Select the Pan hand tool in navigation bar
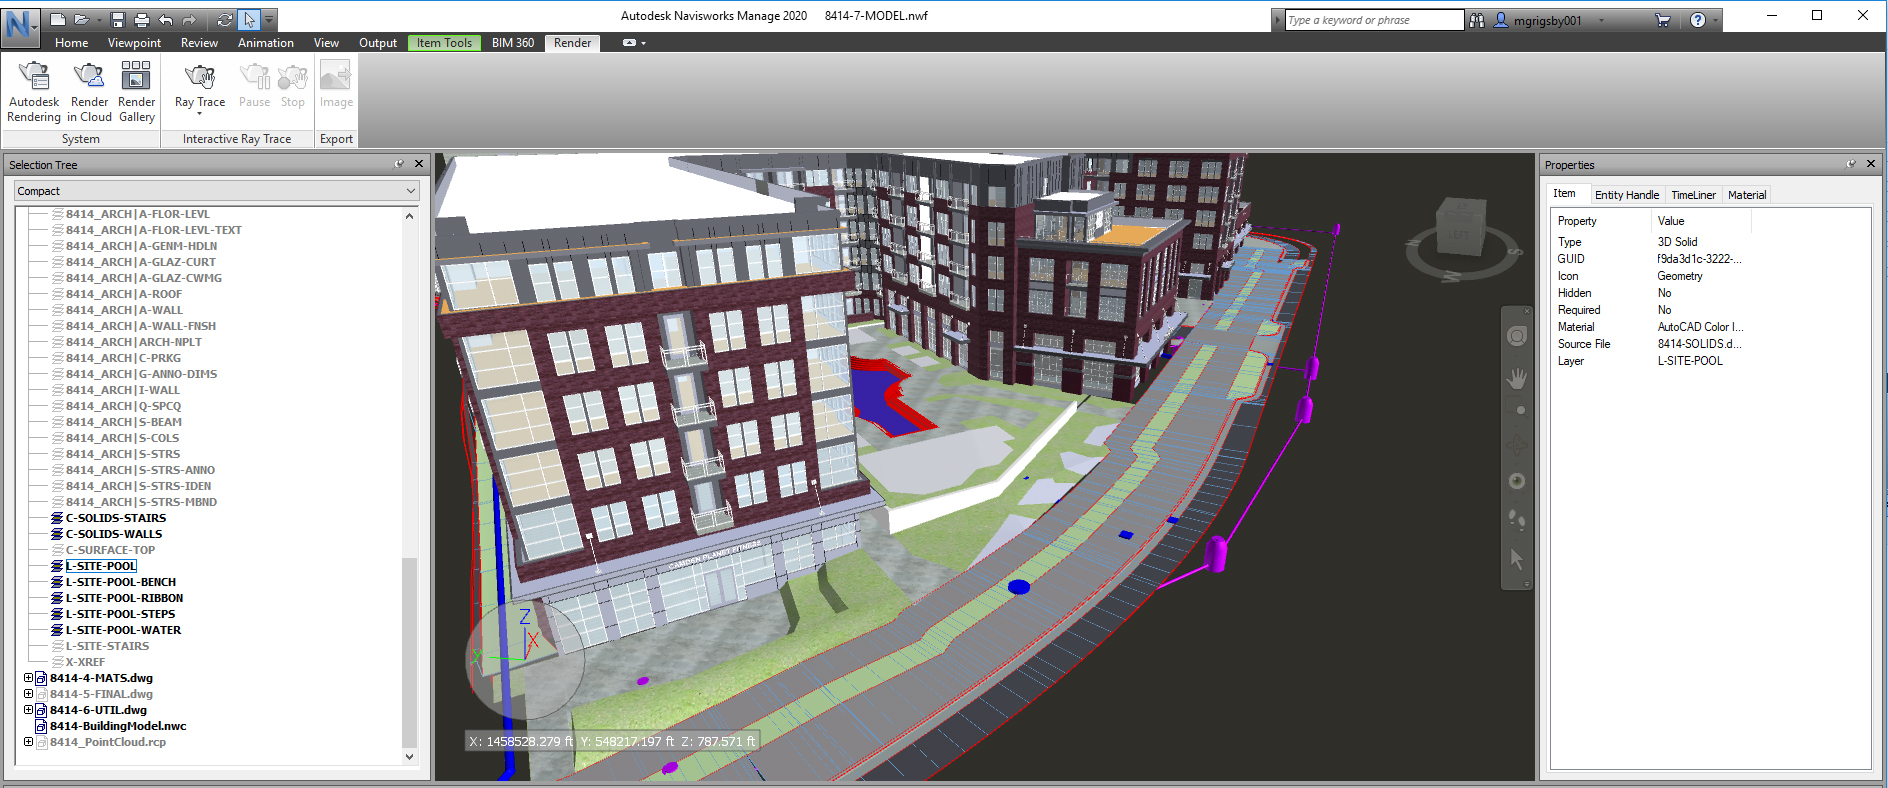Screen dimensions: 1888x788 1517,378
